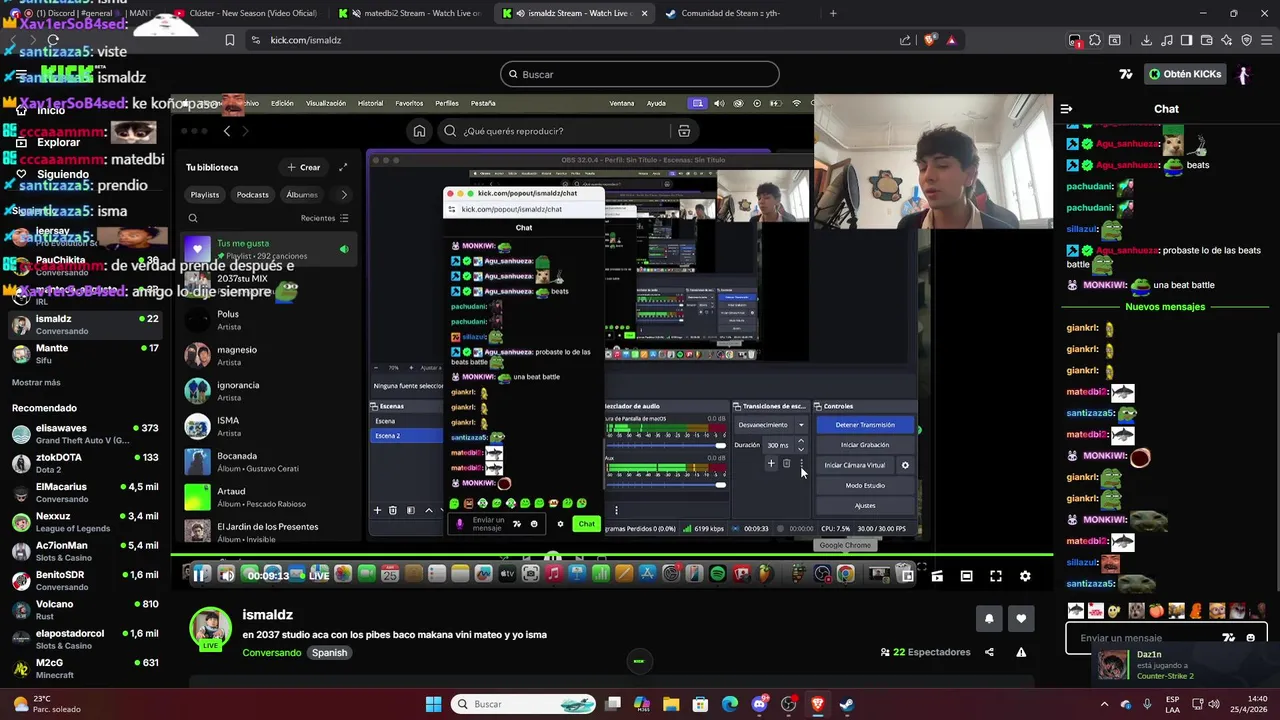Open recommended channel elapostadorcol
The height and width of the screenshot is (720, 1280).
pos(85,639)
